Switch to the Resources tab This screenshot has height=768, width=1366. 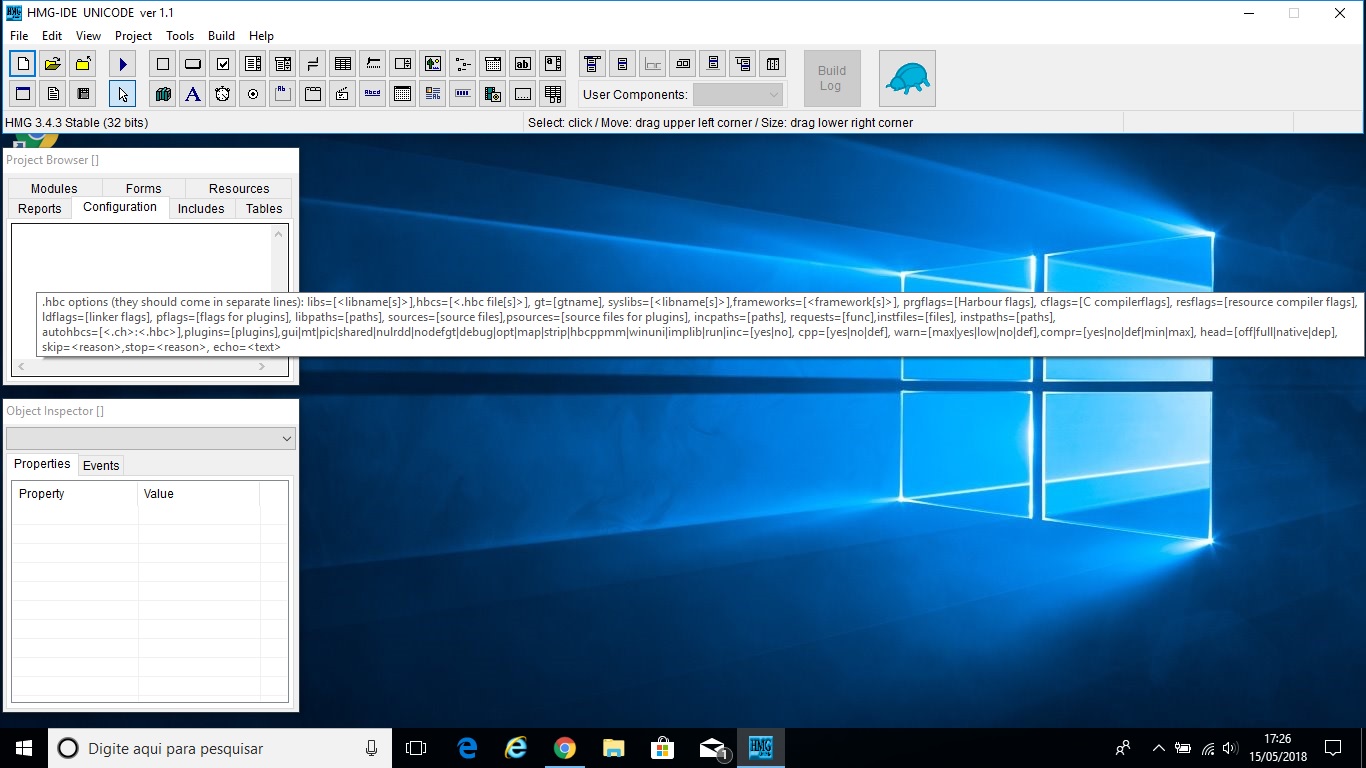[x=239, y=188]
